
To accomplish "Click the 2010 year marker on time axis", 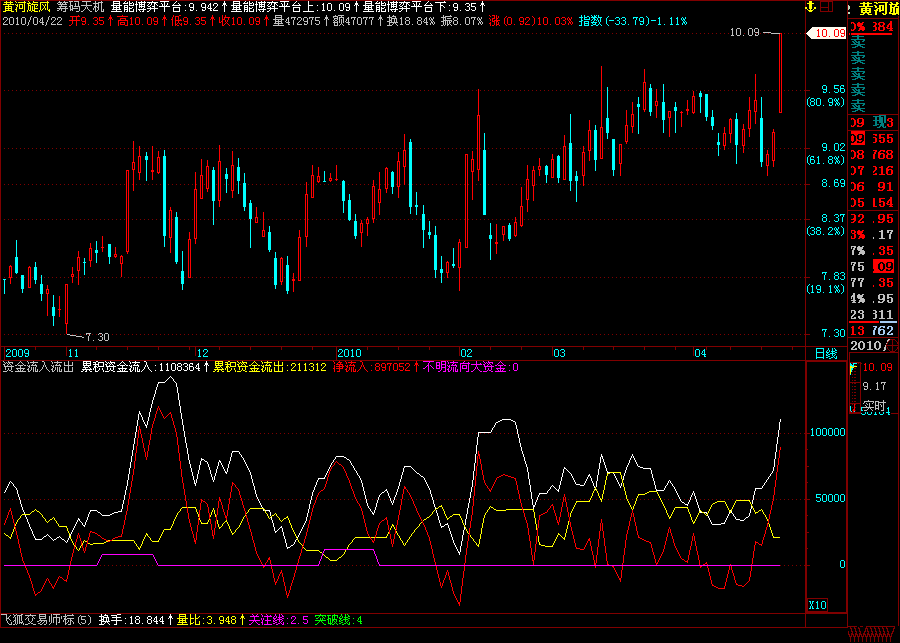I will coord(348,353).
